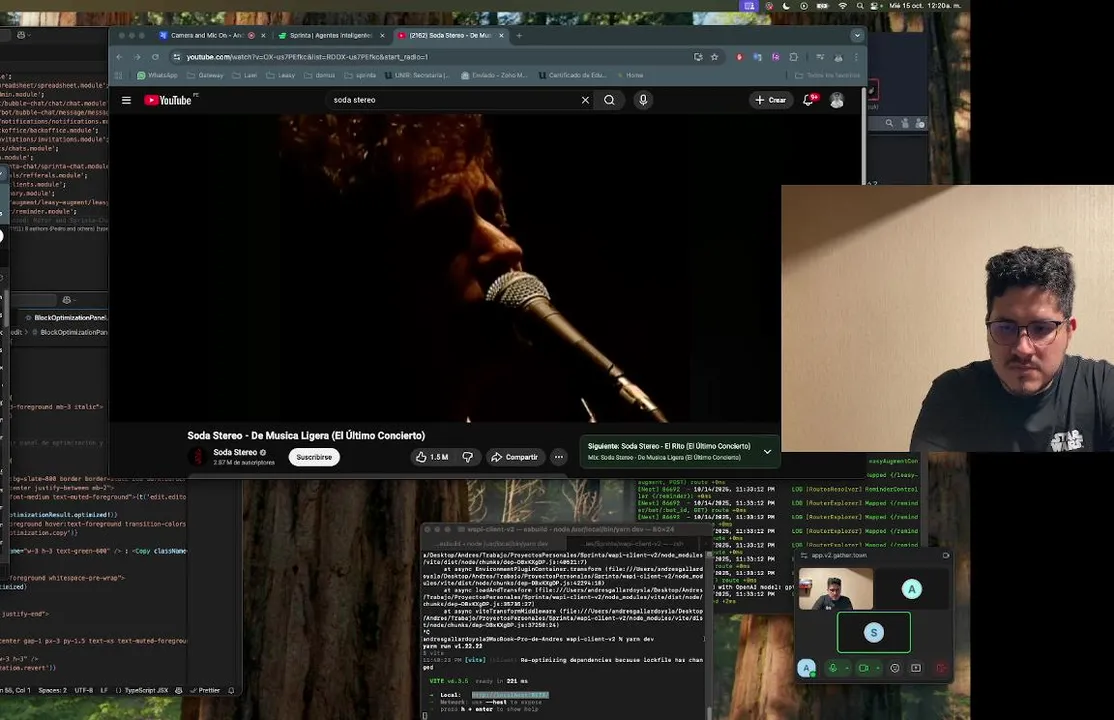Open the Home bookmark
Viewport: 1114px width, 720px height.
point(629,75)
